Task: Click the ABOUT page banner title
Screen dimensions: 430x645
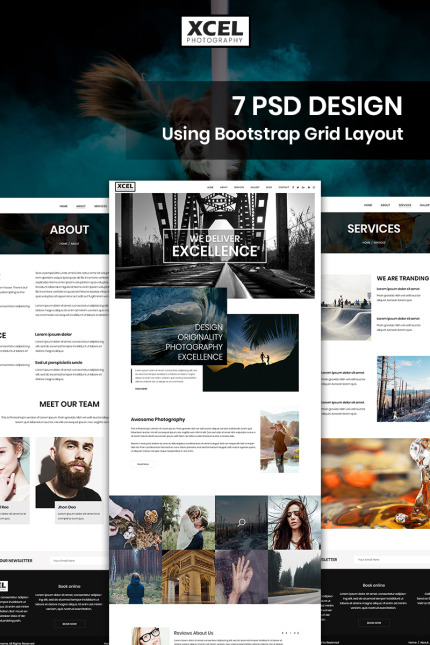Action: coord(70,230)
